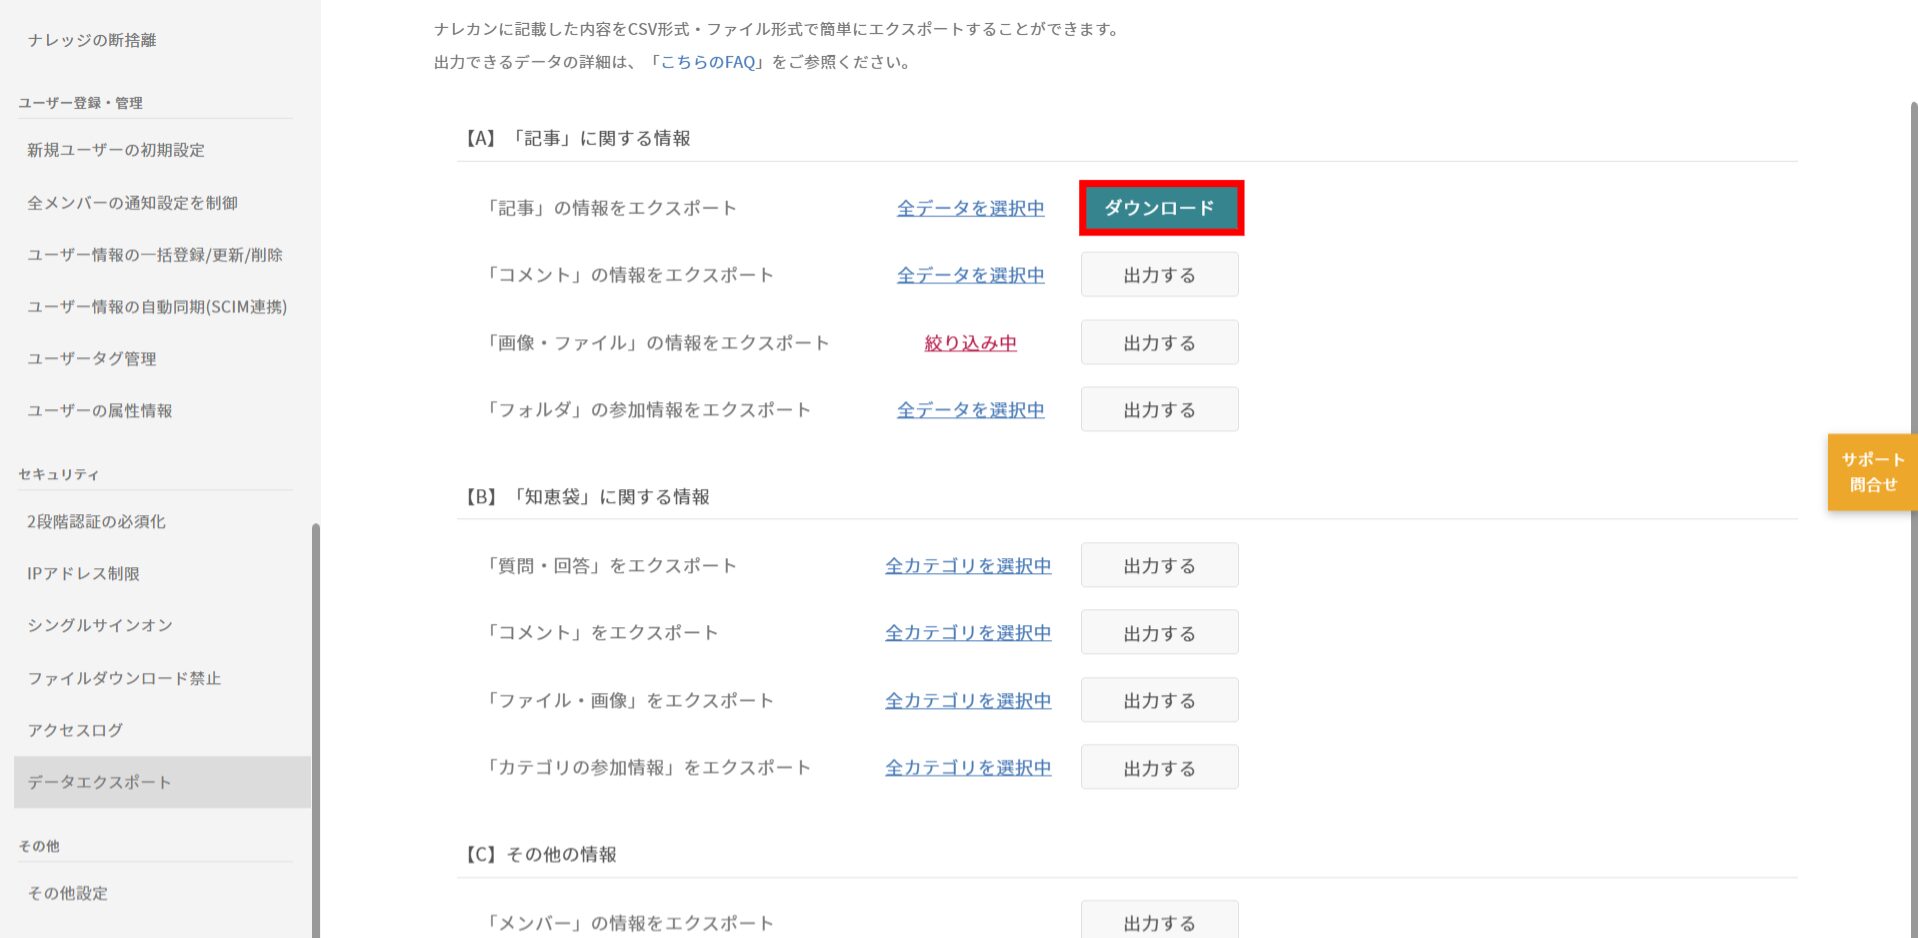This screenshot has width=1918, height=938.
Task: Open the red 絞り込み中 filter link
Action: click(x=970, y=343)
